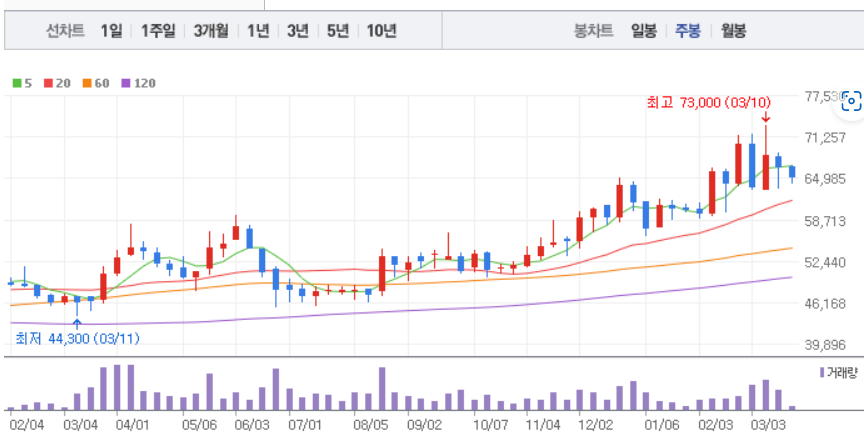Click the 선차트 label
Screen dimensions: 864x436
65,31
